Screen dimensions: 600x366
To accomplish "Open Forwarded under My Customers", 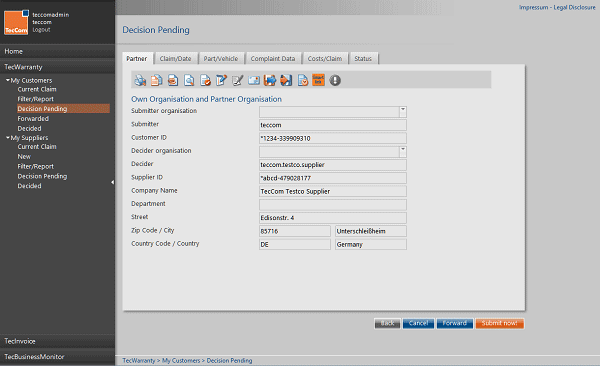I will tap(33, 119).
